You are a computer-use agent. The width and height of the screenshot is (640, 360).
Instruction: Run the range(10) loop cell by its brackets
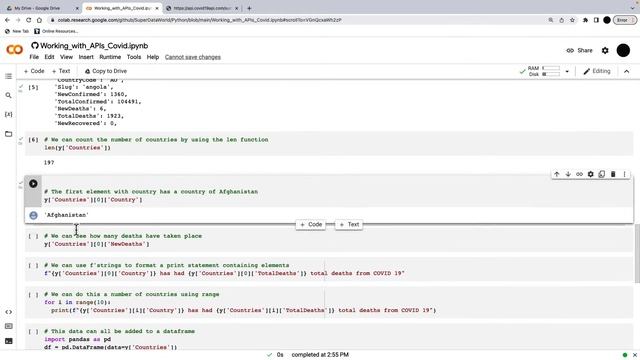click(33, 294)
